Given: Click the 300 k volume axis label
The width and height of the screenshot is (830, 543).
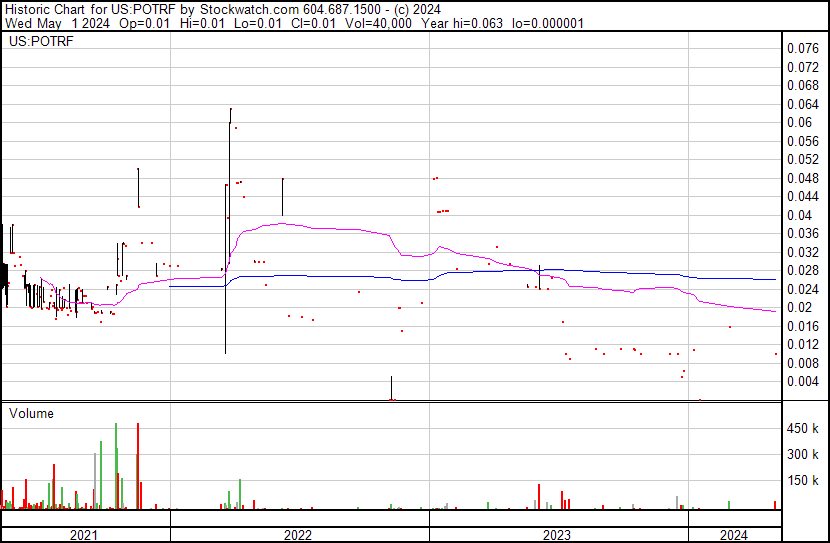Looking at the screenshot, I should click(x=803, y=455).
